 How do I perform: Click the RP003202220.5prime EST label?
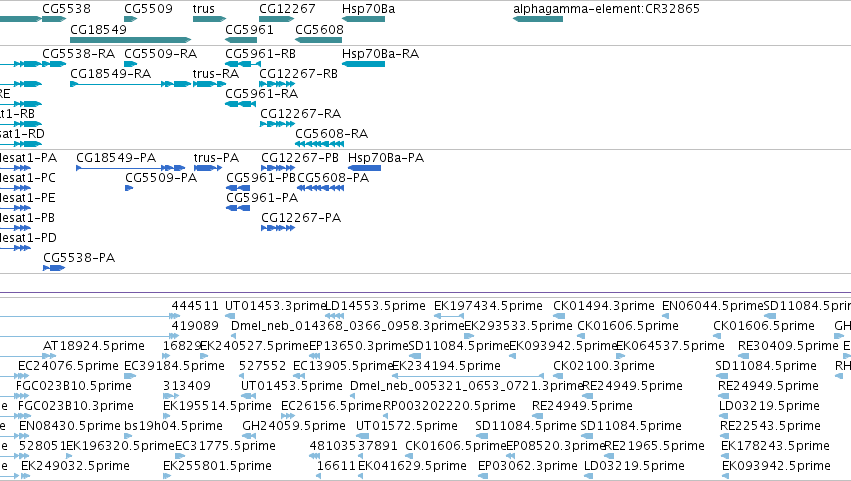[449, 406]
